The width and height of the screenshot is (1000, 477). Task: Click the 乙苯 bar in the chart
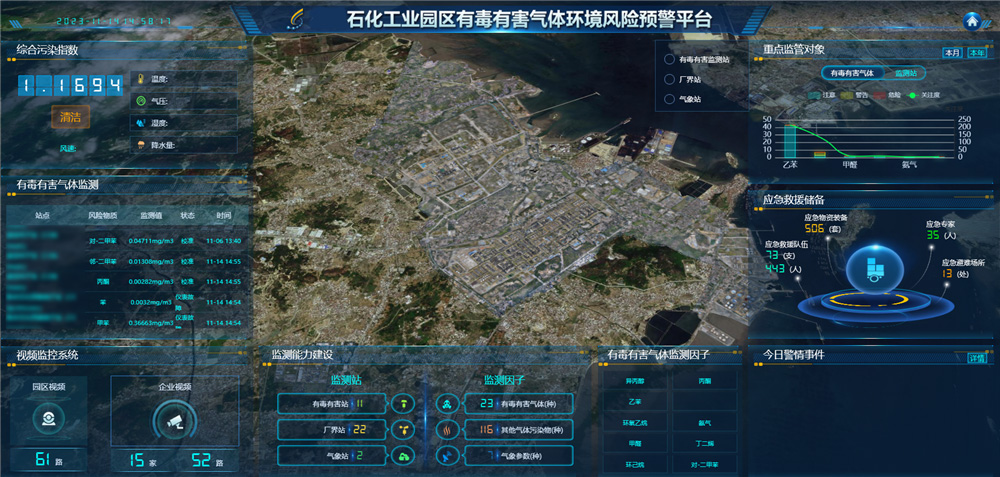click(x=790, y=141)
